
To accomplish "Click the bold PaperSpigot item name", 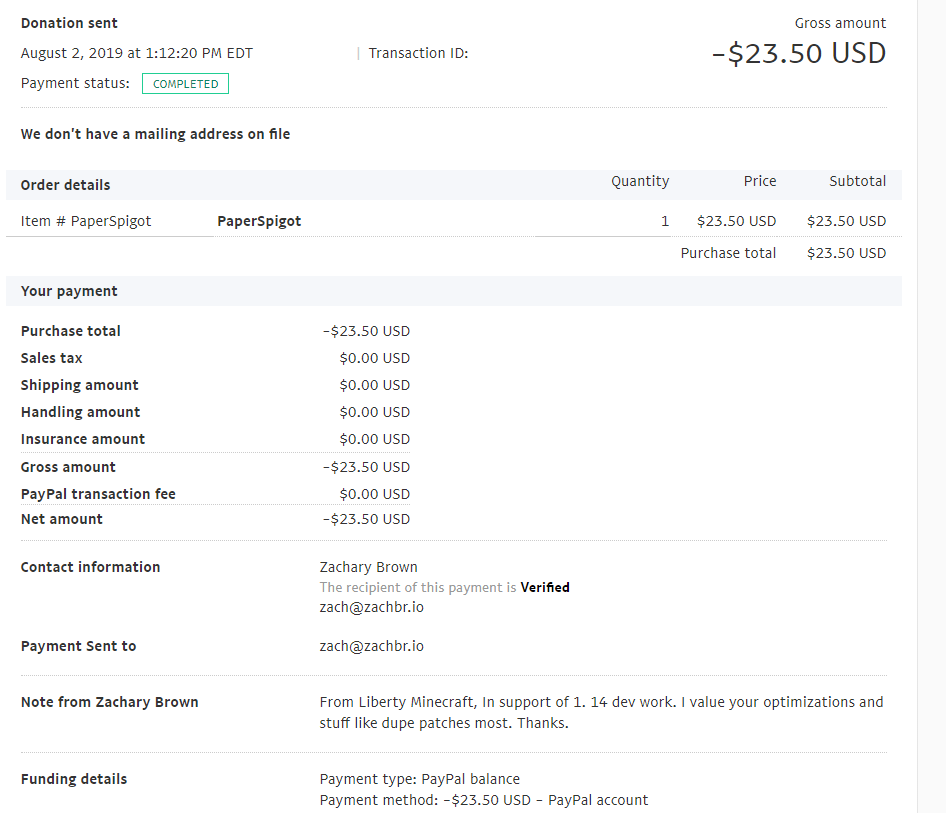I will click(x=259, y=221).
